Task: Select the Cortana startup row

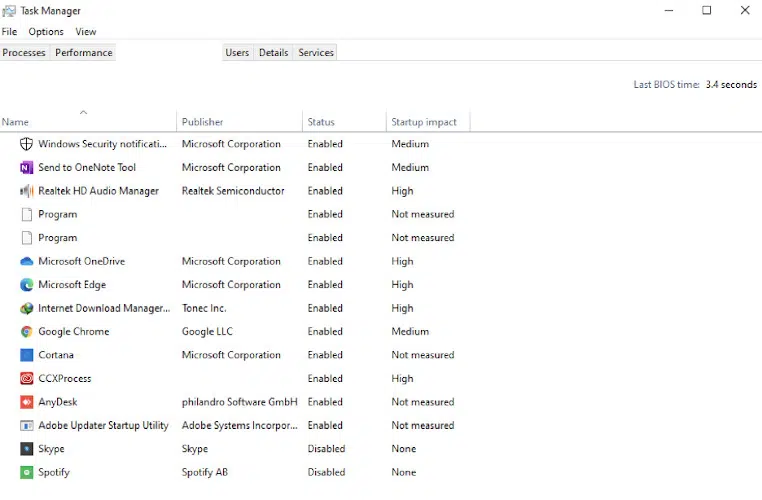Action: coord(56,355)
